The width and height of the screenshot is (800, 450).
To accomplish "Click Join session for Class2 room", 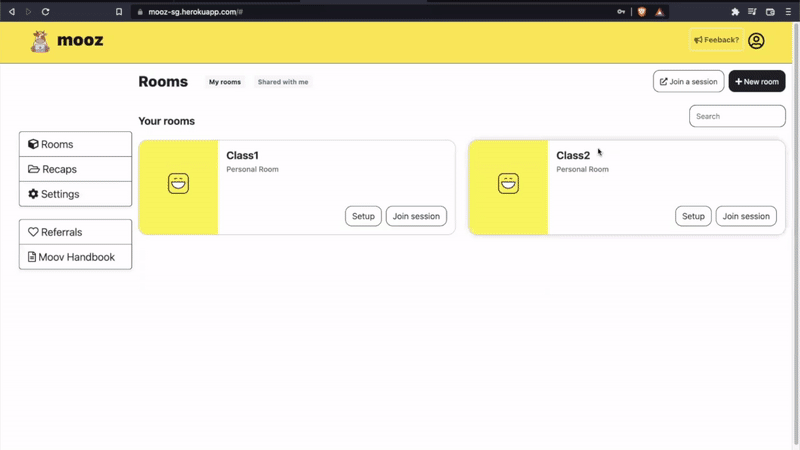I will (746, 216).
